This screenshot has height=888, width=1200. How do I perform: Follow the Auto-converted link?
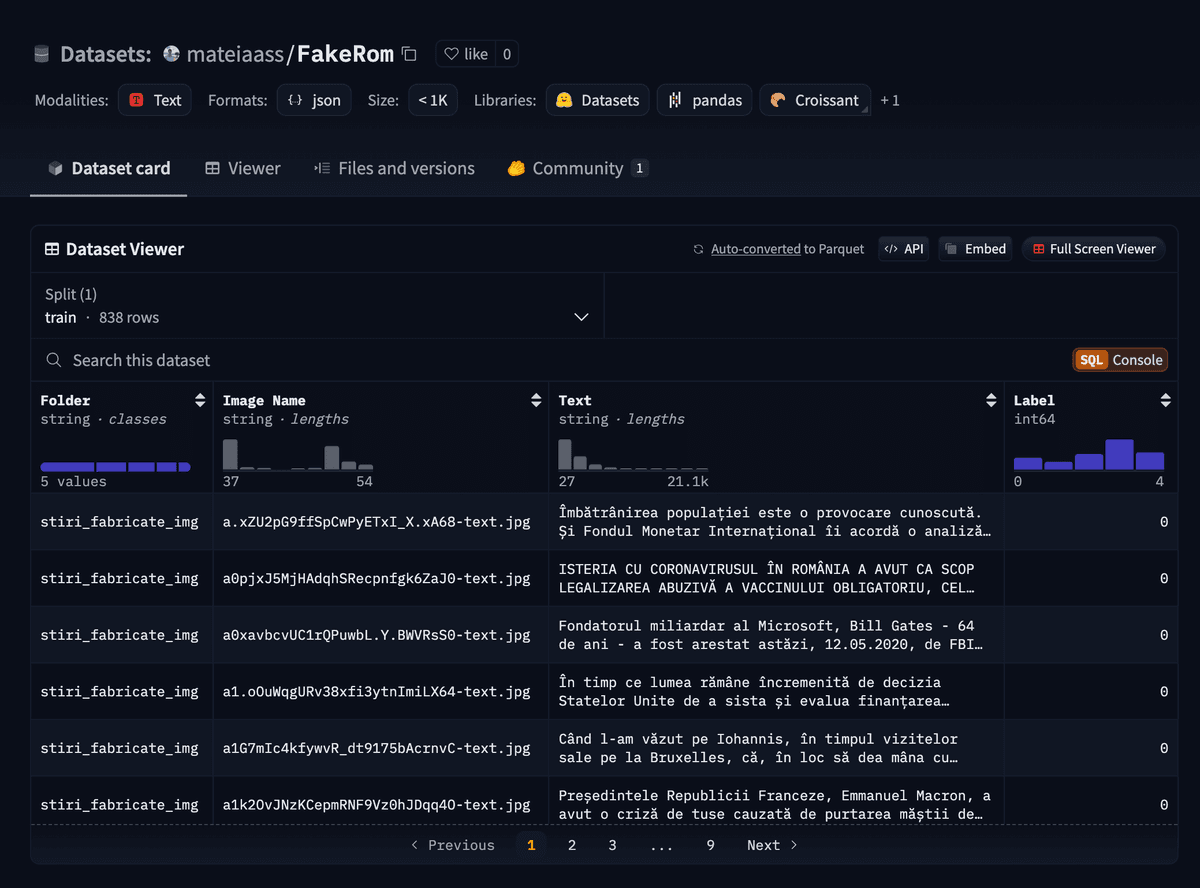coord(755,249)
